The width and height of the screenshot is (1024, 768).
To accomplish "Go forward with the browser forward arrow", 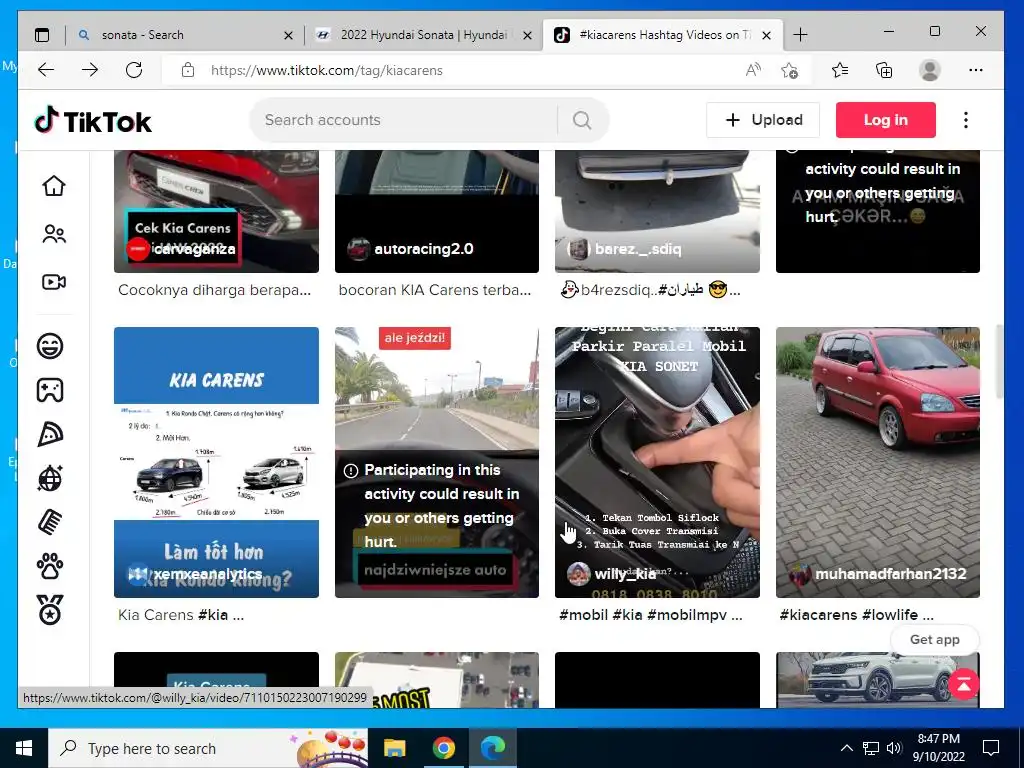I will [x=90, y=70].
